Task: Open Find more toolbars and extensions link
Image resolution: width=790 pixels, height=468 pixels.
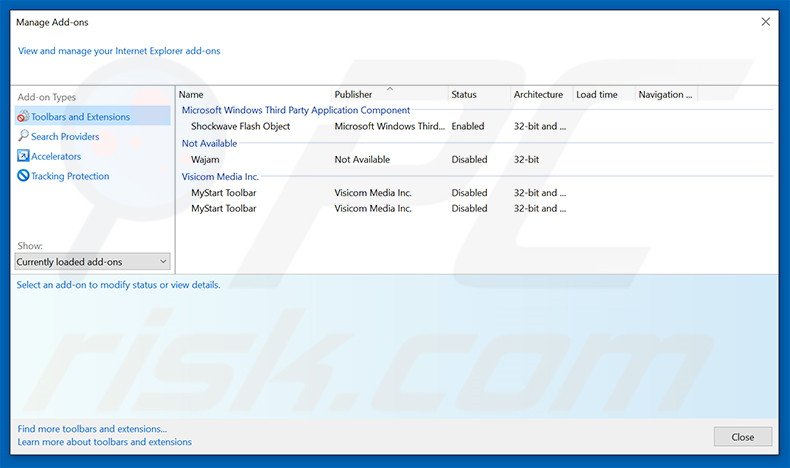Action: click(92, 429)
